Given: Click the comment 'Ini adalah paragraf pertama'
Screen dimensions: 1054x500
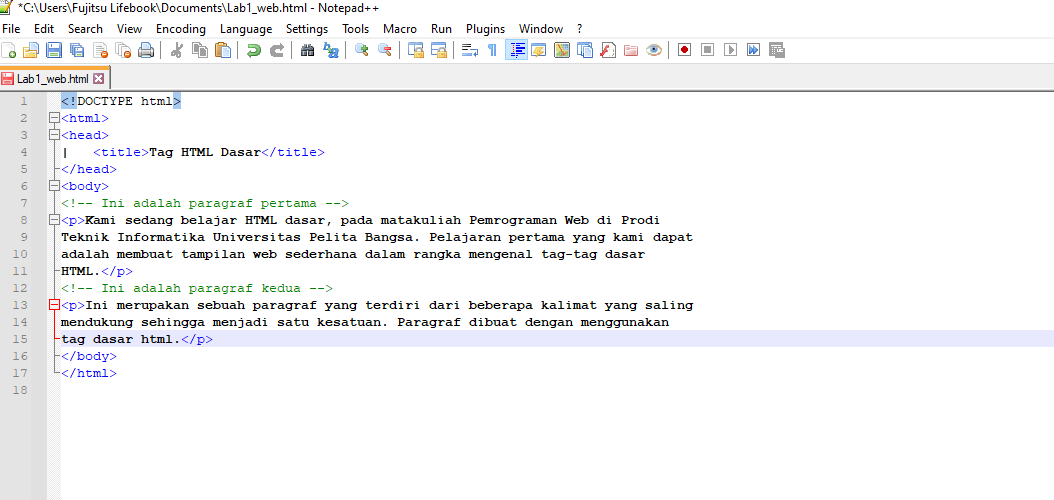Looking at the screenshot, I should point(205,204).
